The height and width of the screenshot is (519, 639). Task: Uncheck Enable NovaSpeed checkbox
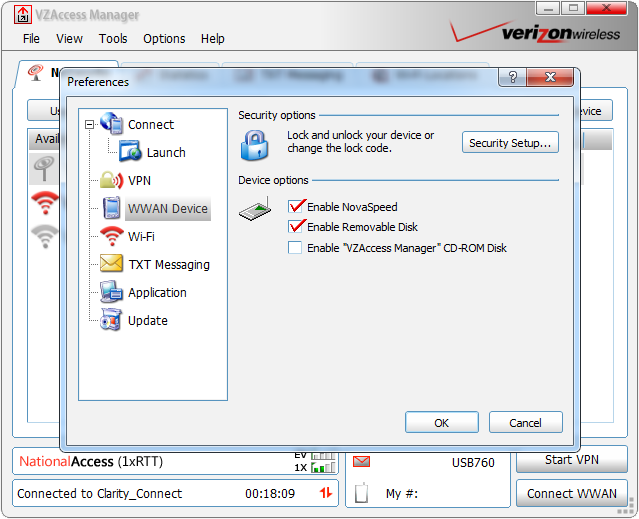coord(295,207)
